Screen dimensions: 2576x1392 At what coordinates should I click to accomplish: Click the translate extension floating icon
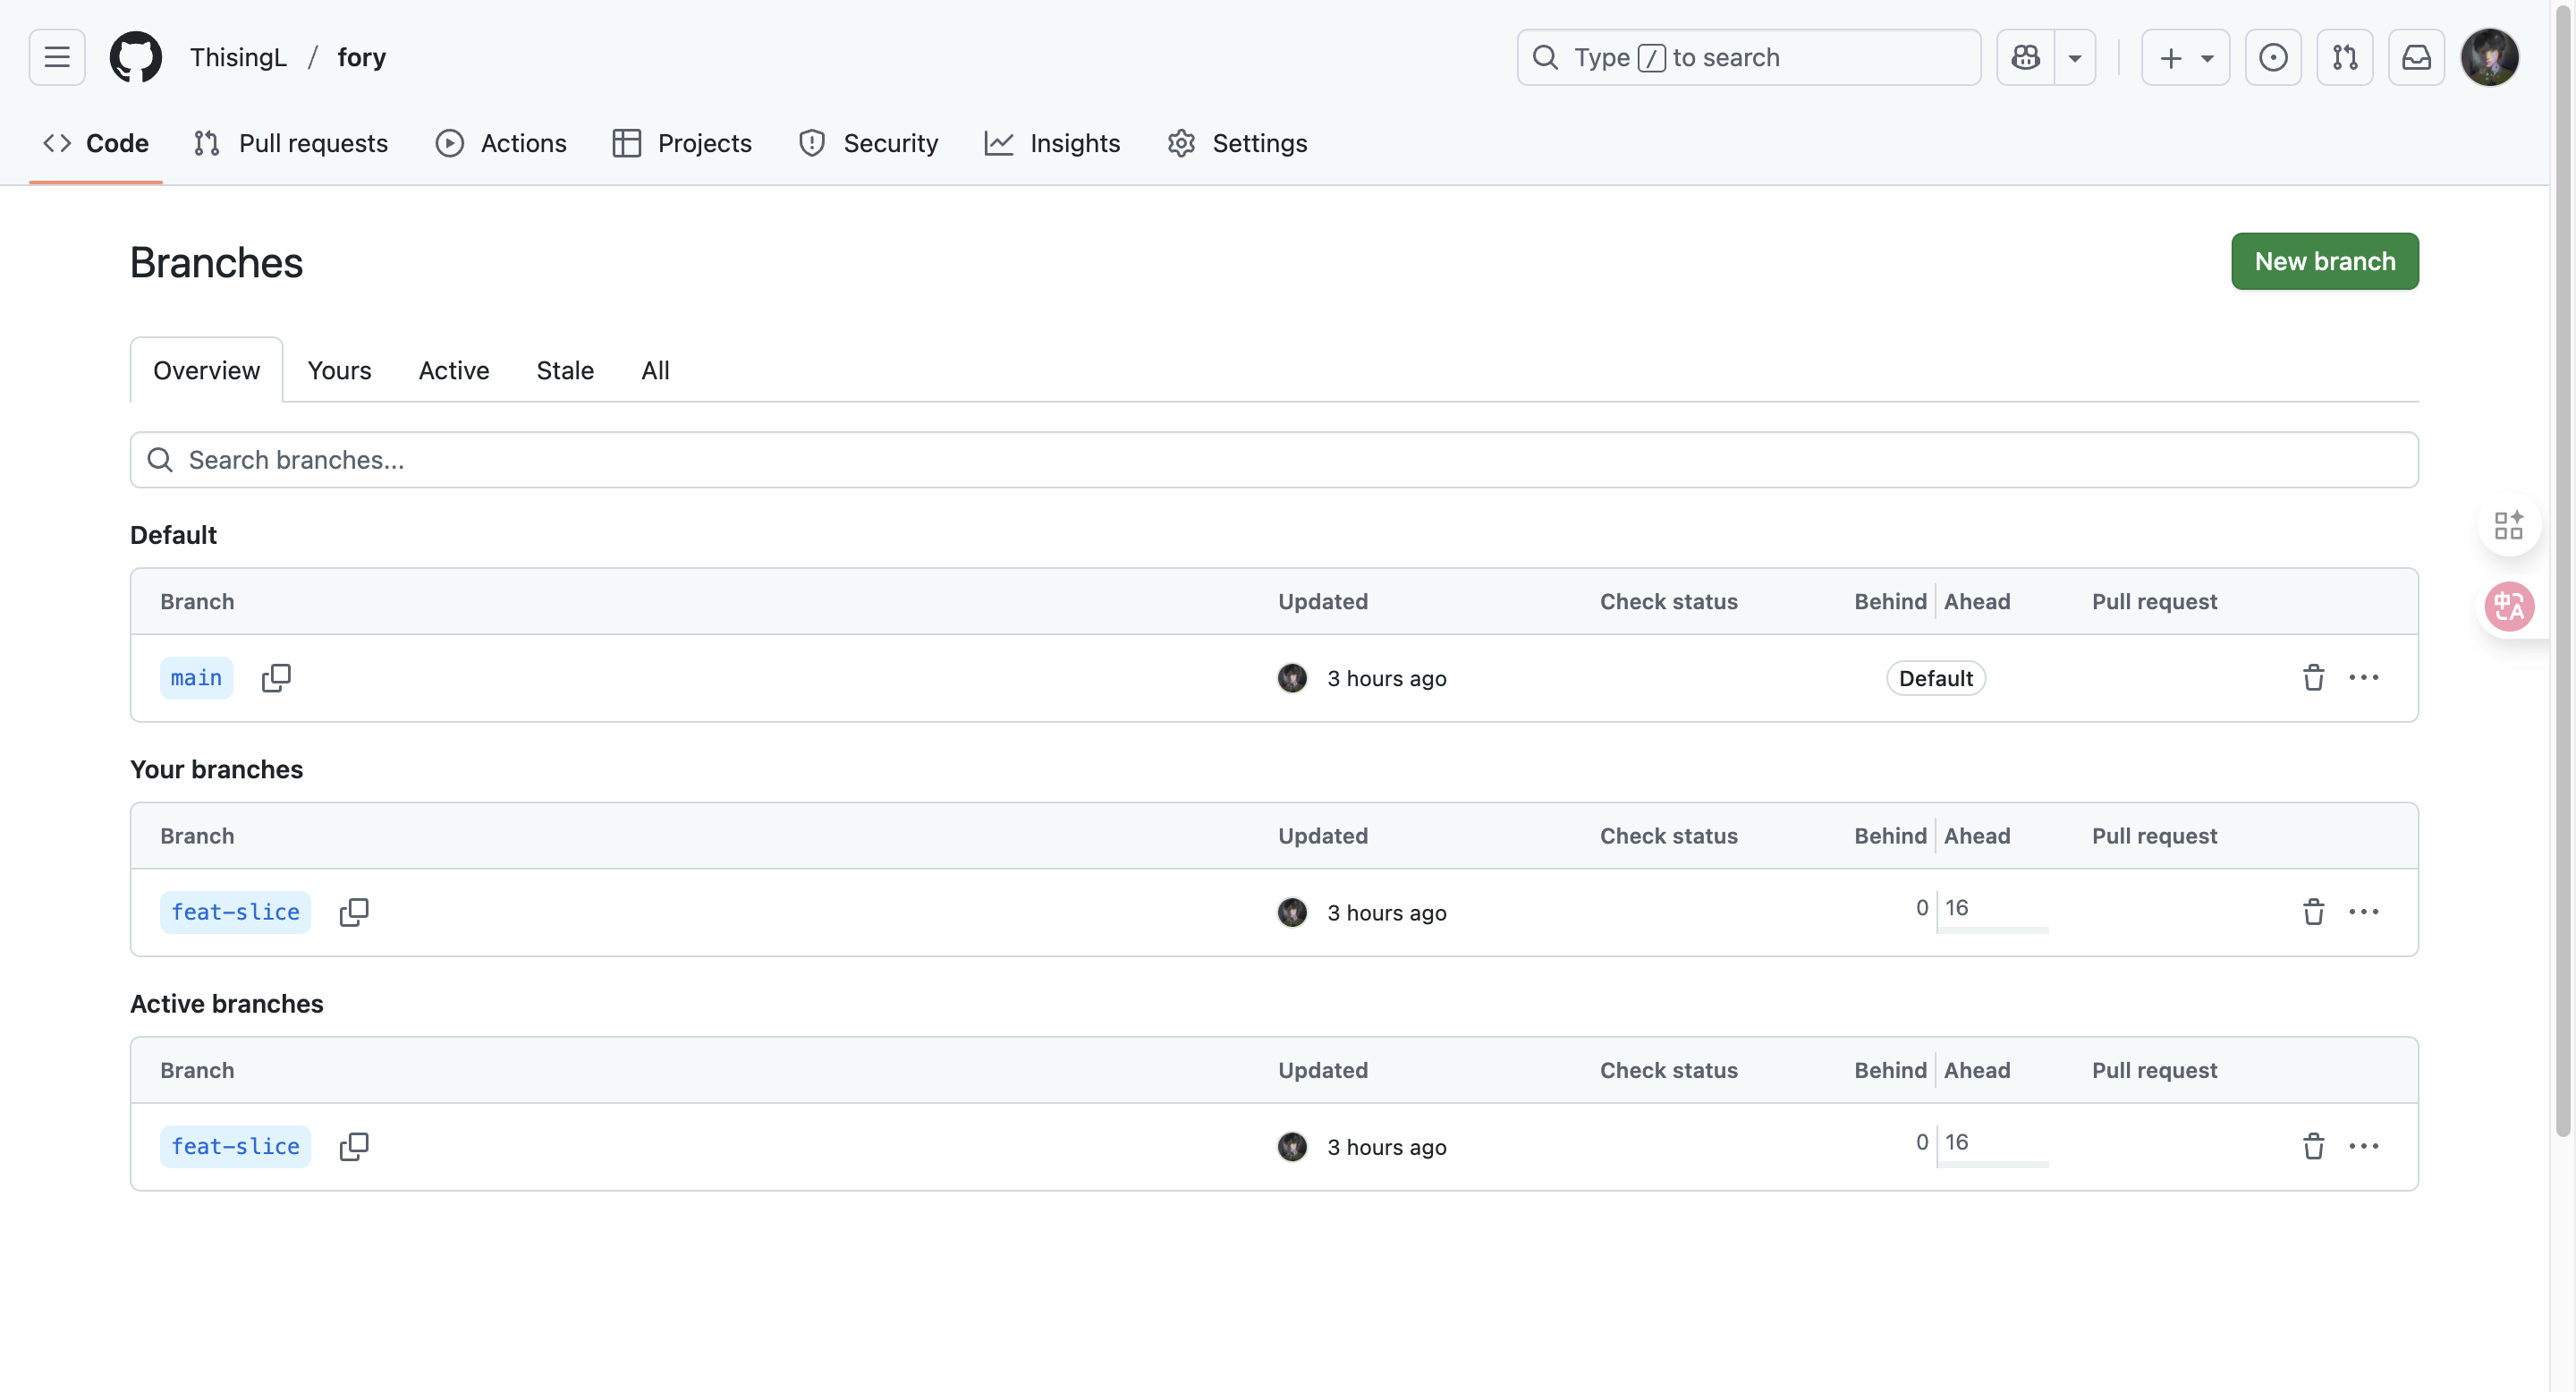coord(2509,606)
